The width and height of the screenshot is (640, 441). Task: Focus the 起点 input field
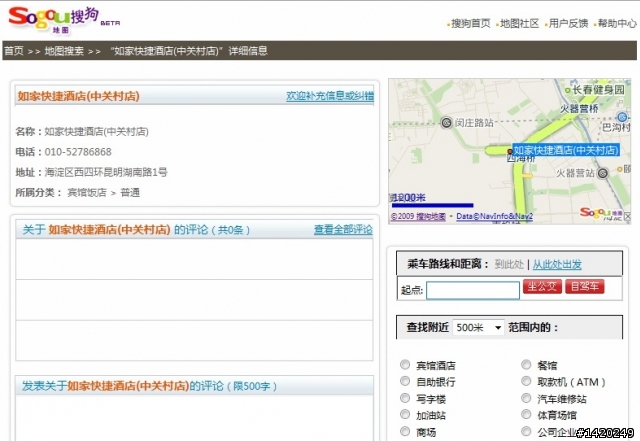click(x=473, y=290)
